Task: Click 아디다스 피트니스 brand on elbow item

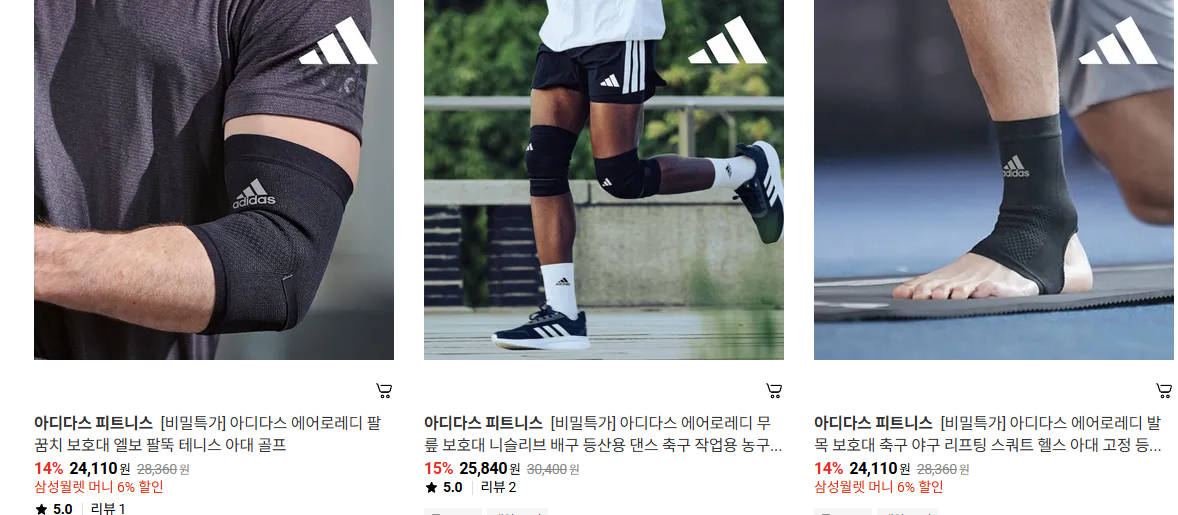Action: coord(93,423)
